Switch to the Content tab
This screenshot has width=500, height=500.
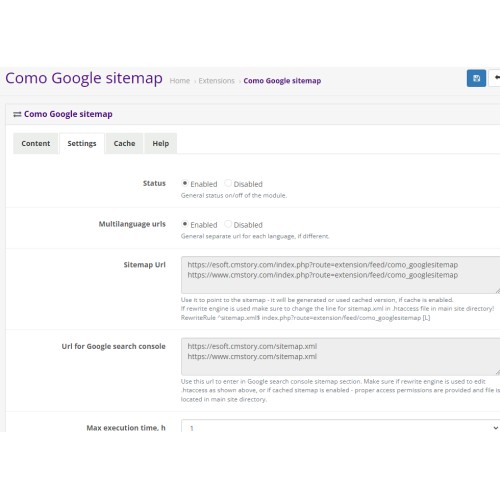(x=36, y=143)
